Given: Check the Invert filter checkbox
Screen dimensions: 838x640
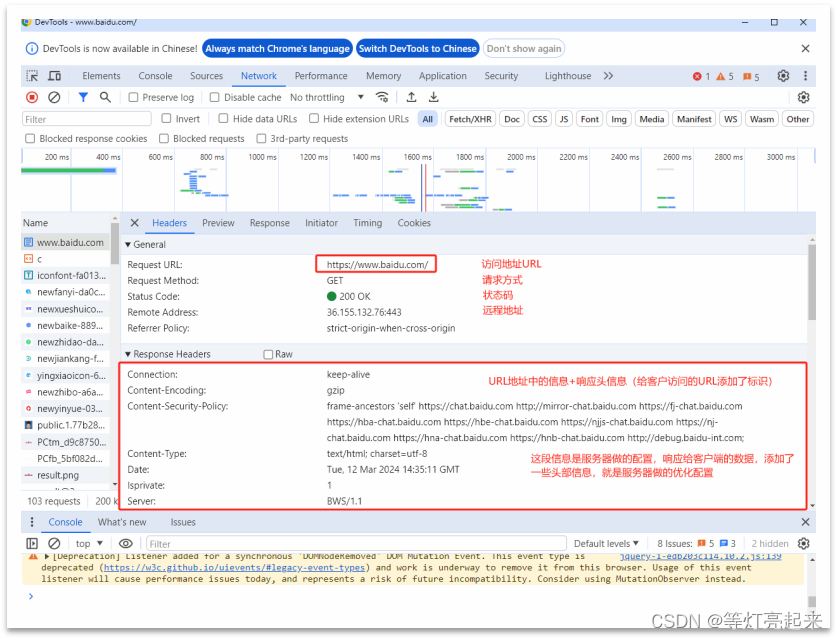Looking at the screenshot, I should (x=166, y=118).
